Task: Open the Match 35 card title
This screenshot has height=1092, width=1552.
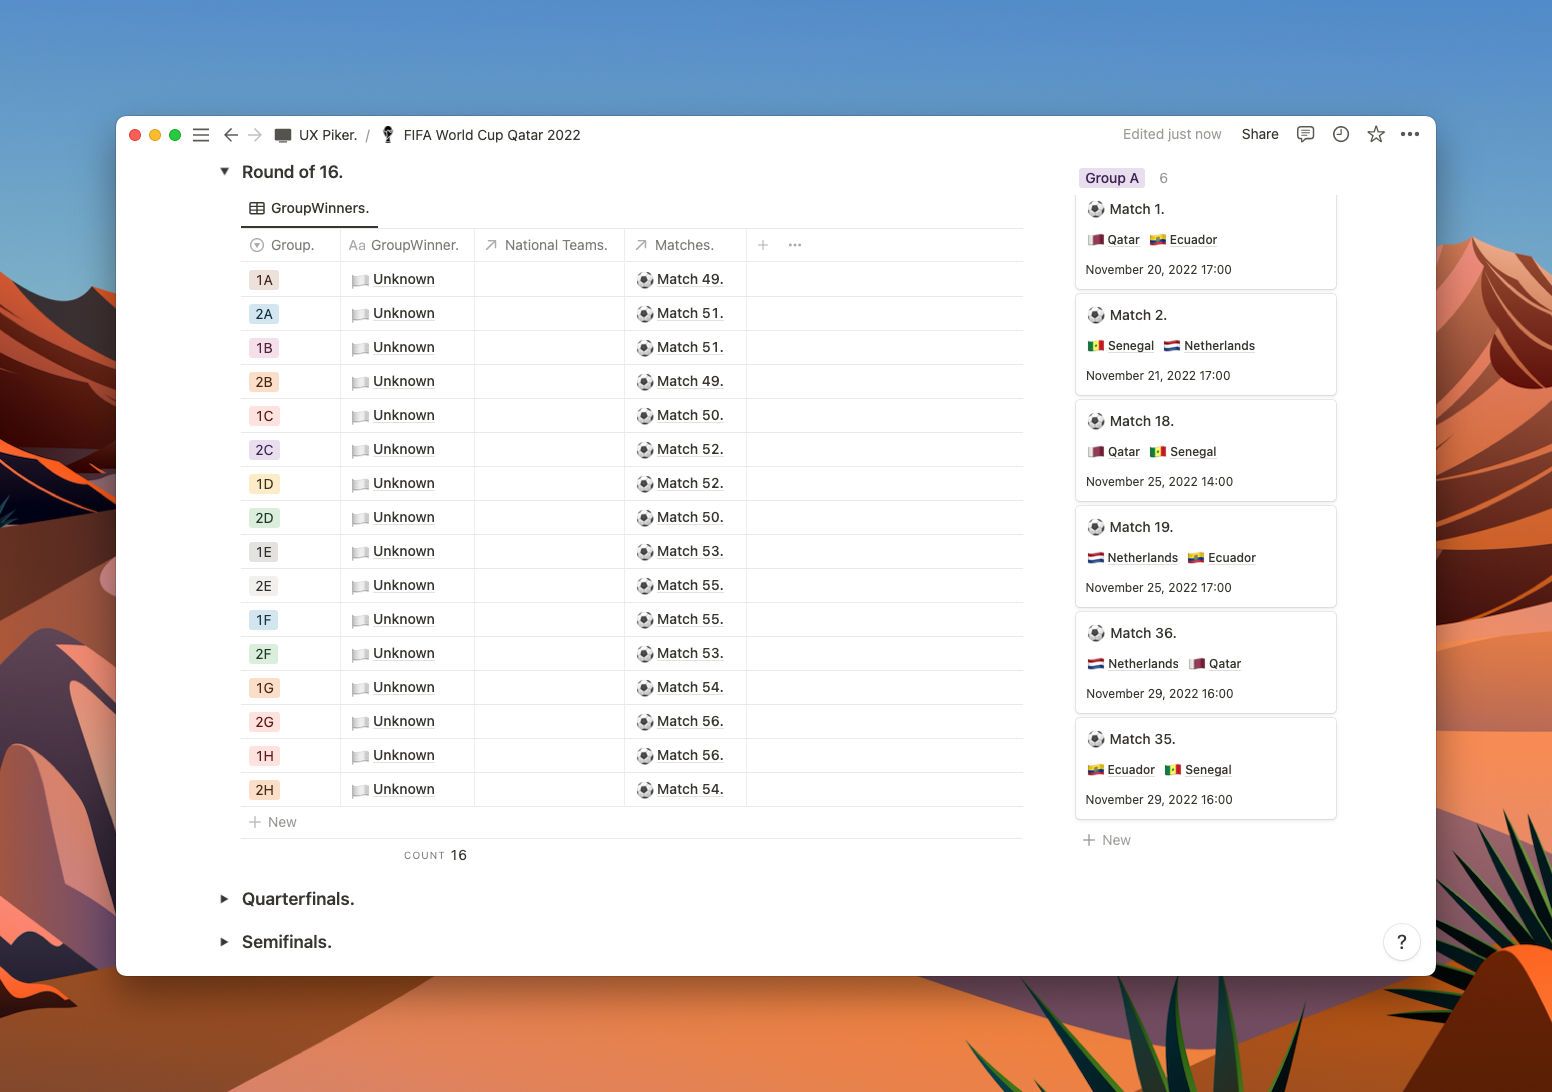Action: 1142,739
